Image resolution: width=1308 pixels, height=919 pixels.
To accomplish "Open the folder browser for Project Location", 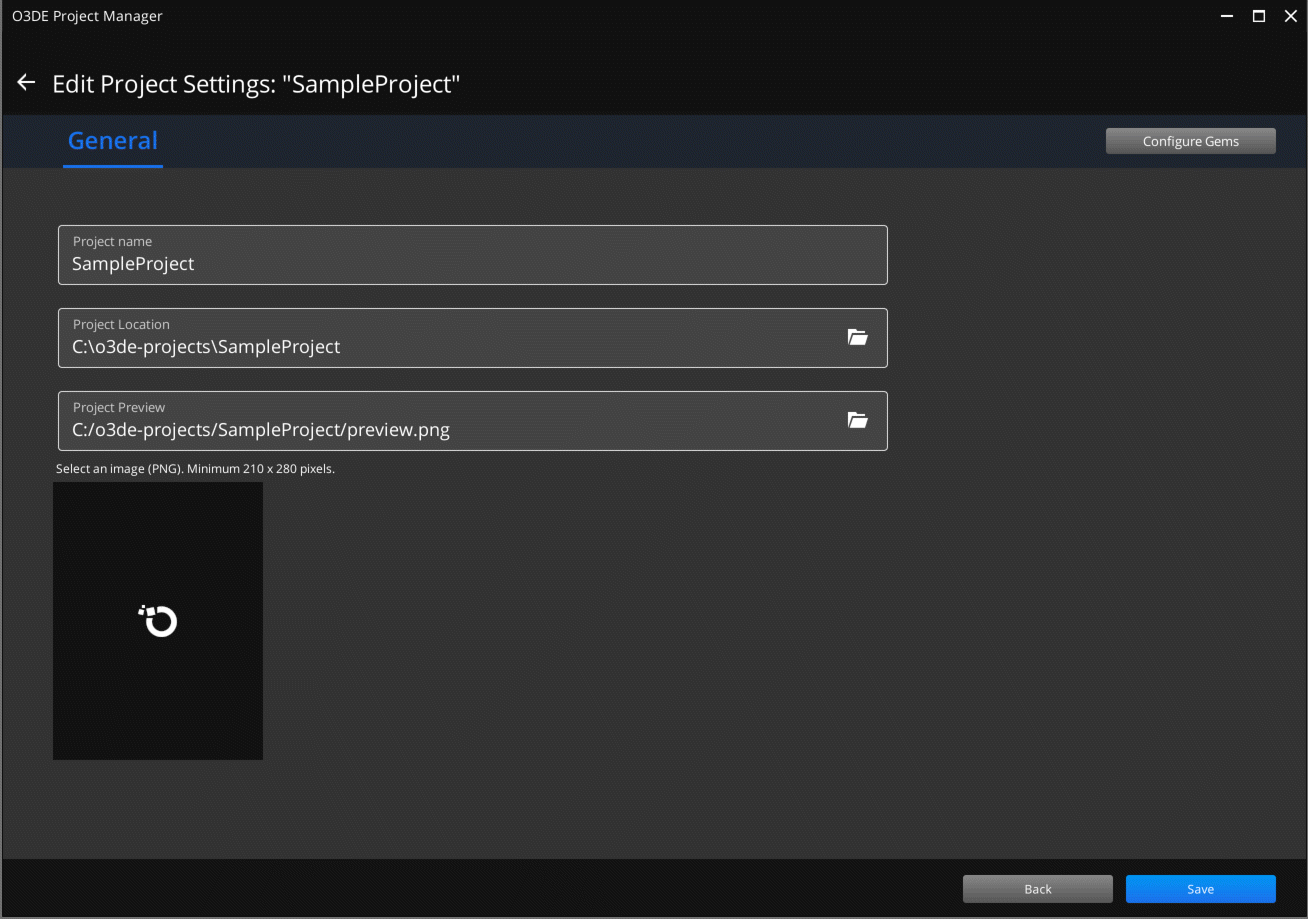I will pos(858,337).
